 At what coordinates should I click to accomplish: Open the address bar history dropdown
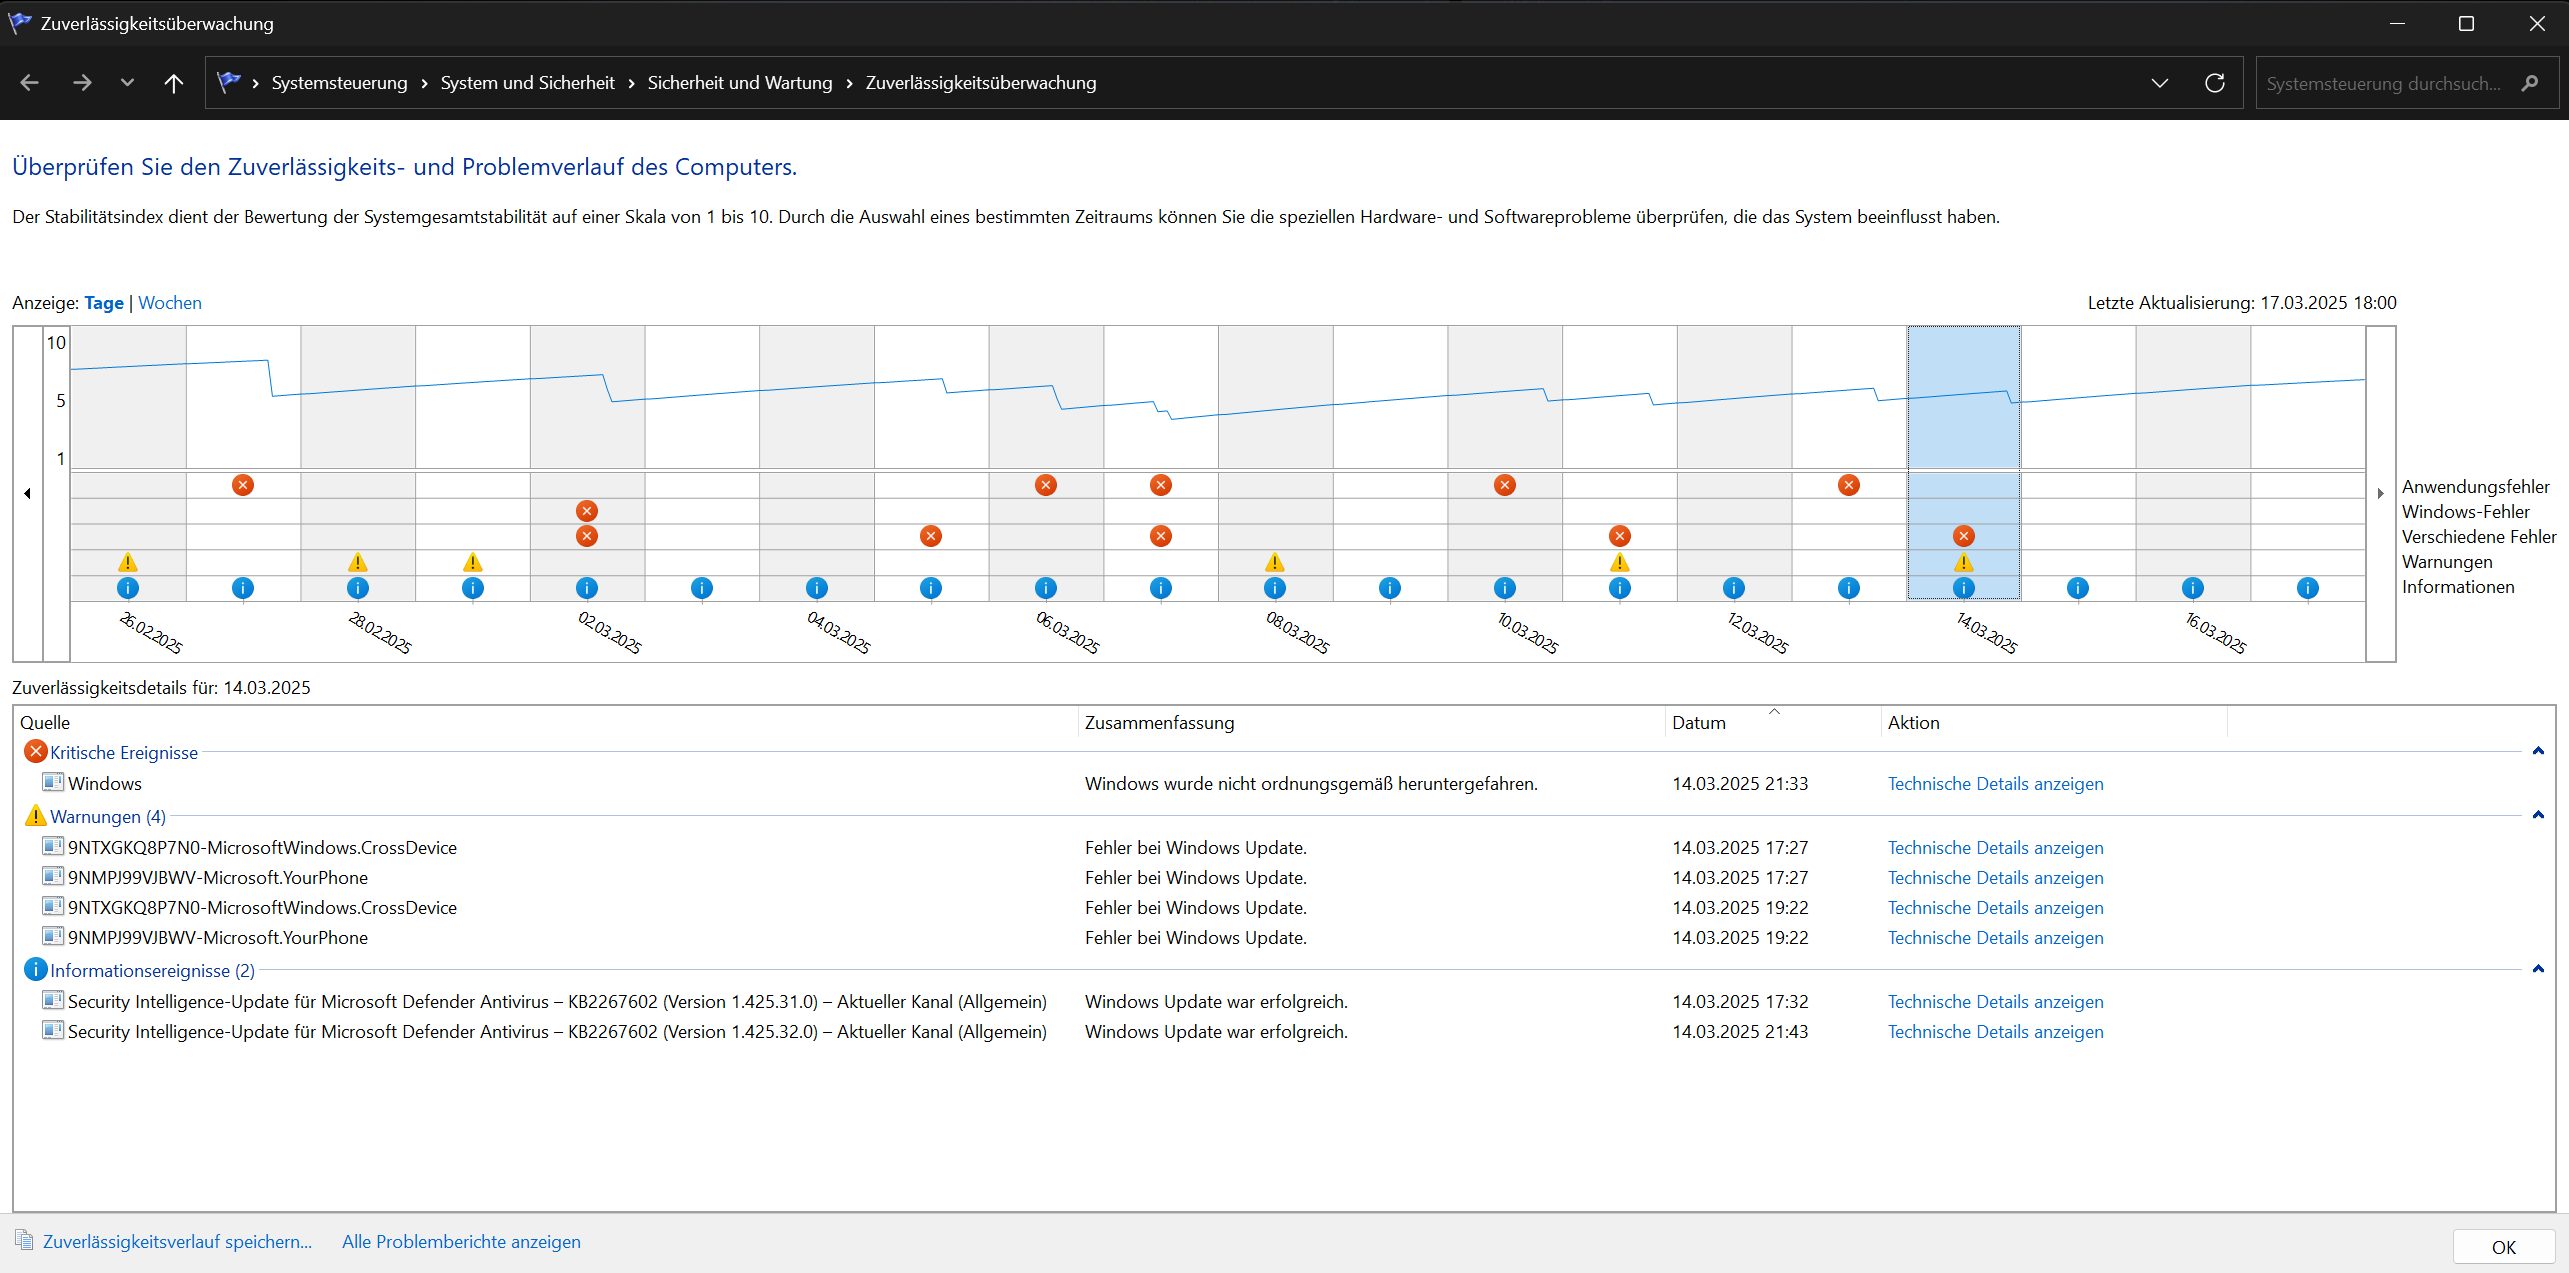pos(2159,83)
